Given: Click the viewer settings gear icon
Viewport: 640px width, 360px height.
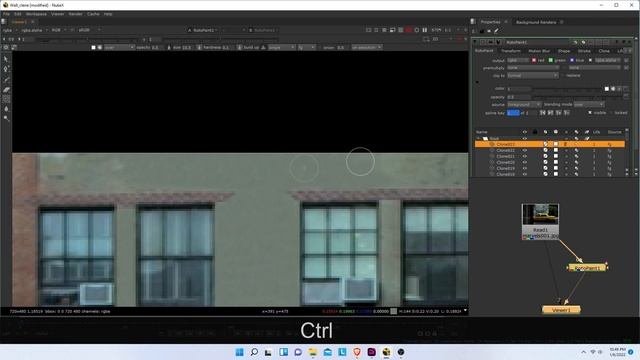Looking at the screenshot, I should pos(6,47).
